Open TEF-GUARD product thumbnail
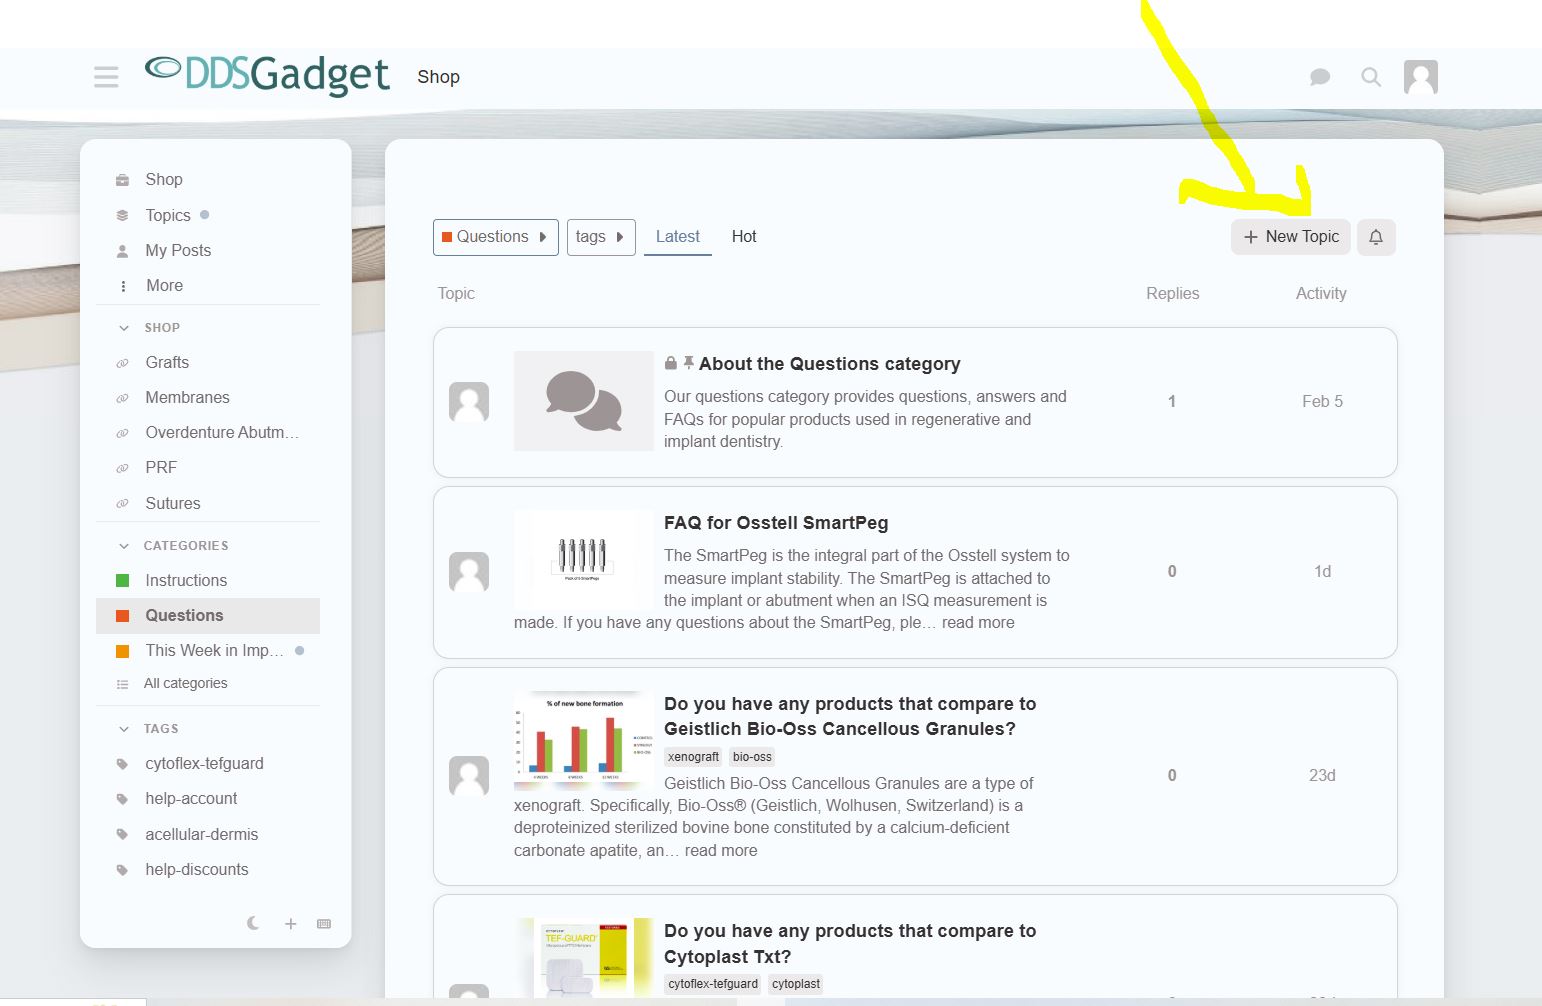Viewport: 1542px width, 1006px height. click(x=584, y=958)
